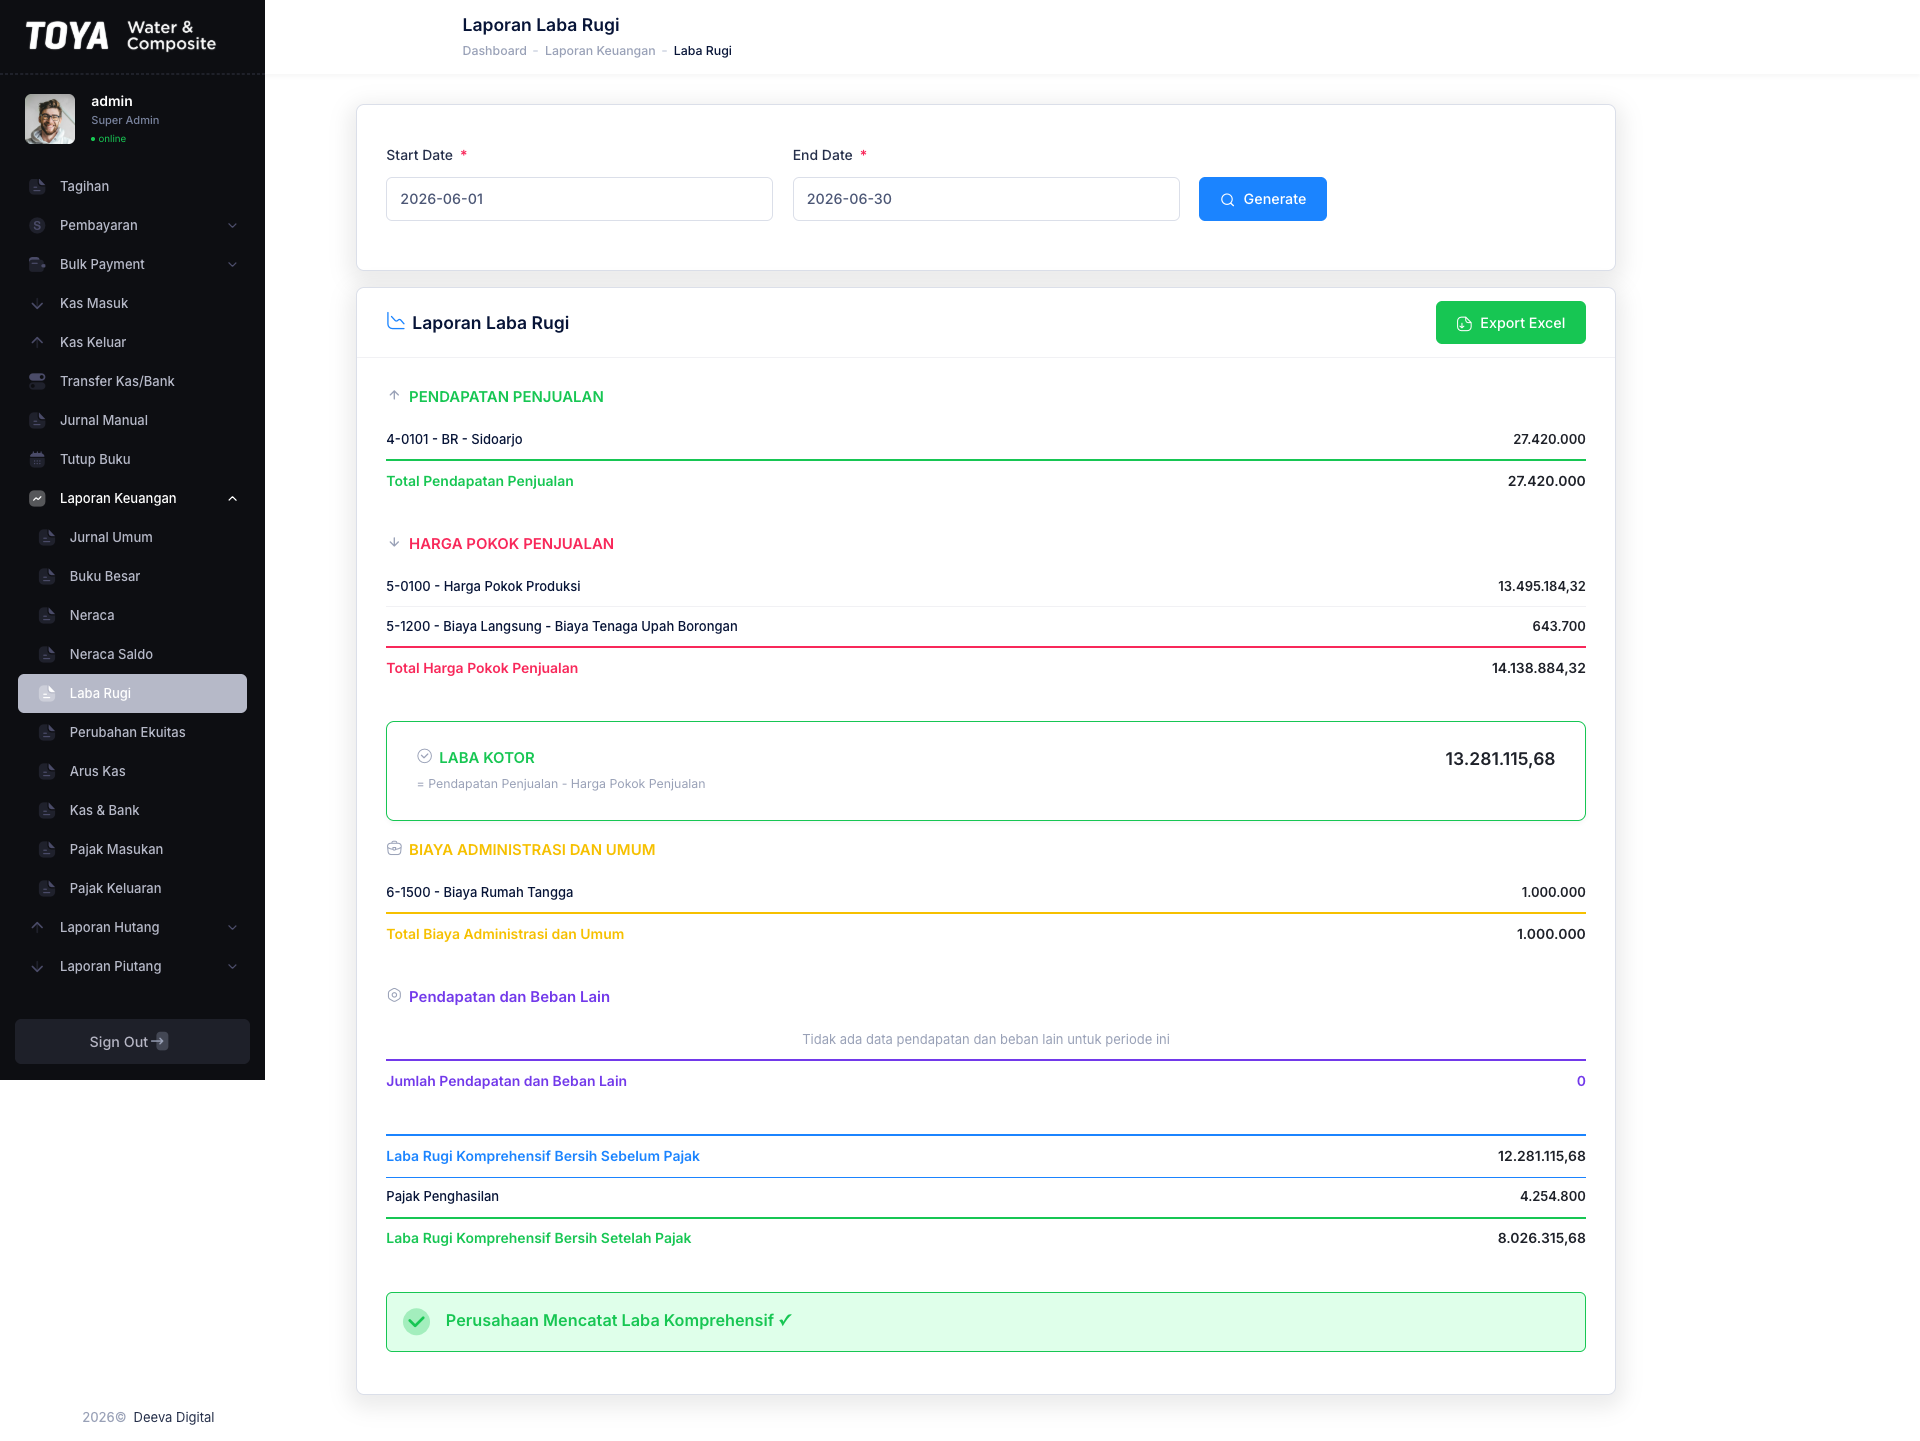Open the Kas Masuk menu item
The width and height of the screenshot is (1920, 1441).
pyautogui.click(x=132, y=303)
